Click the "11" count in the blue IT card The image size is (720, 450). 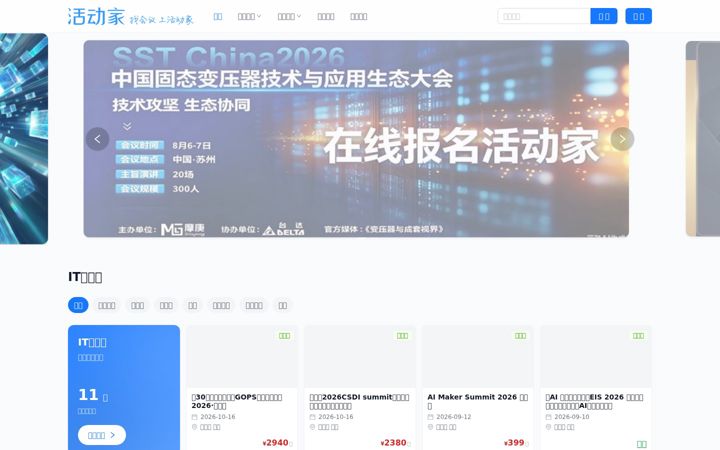click(x=88, y=394)
